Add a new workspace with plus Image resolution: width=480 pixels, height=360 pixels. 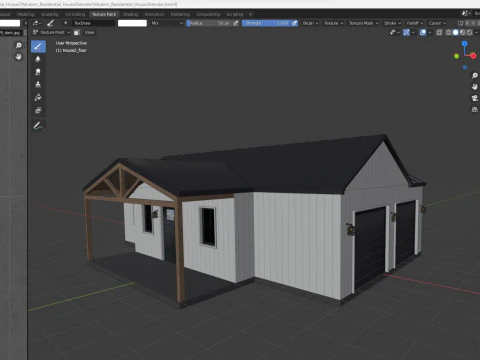(251, 14)
